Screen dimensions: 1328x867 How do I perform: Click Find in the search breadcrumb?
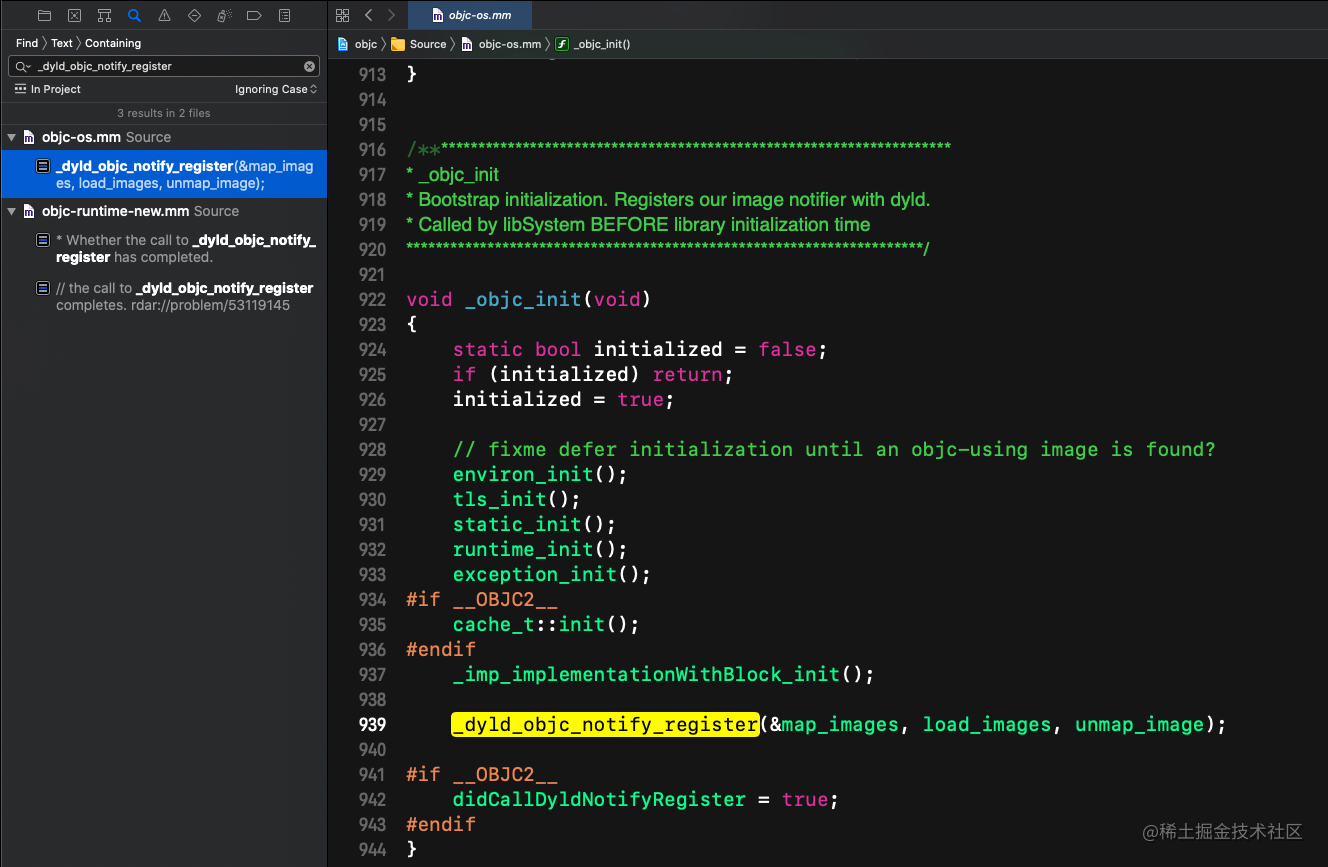(27, 43)
